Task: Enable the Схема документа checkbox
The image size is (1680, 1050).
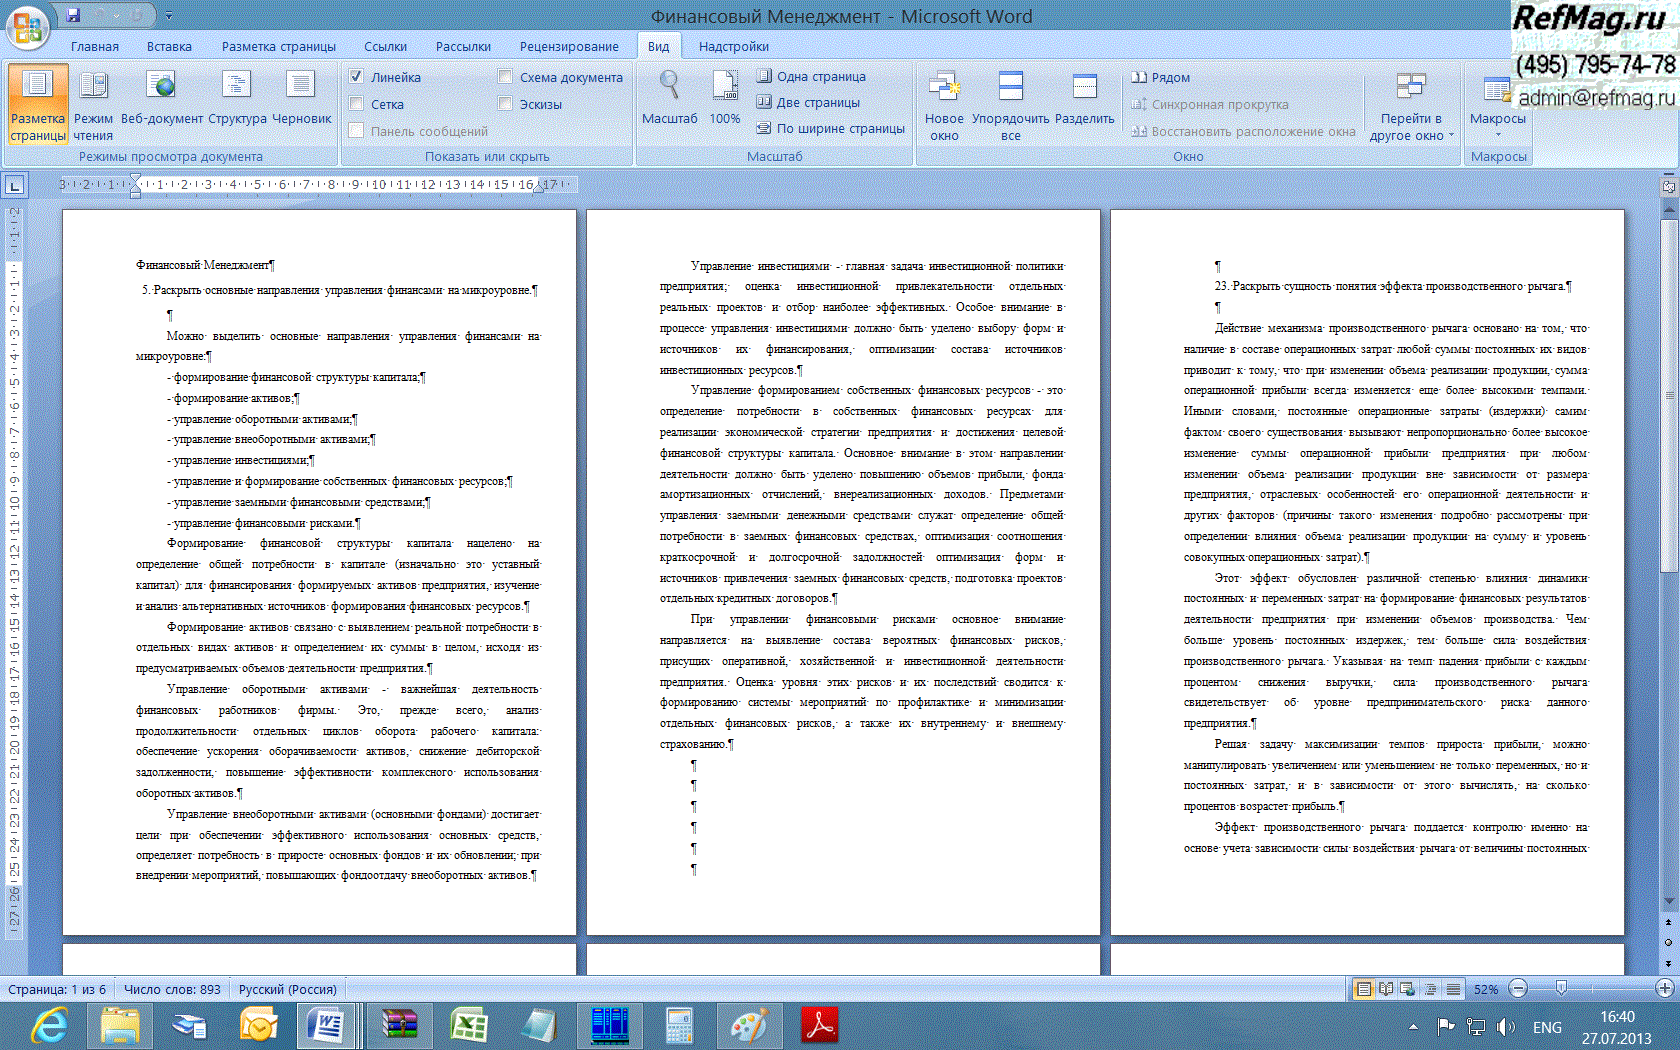Action: [x=506, y=77]
